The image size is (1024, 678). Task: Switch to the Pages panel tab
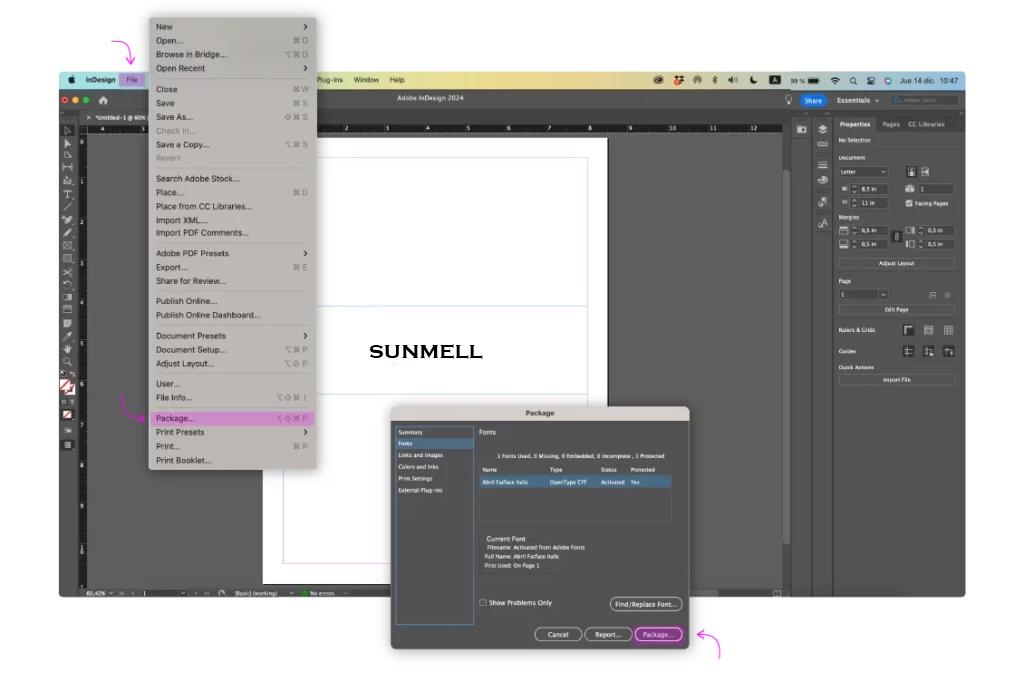(890, 124)
